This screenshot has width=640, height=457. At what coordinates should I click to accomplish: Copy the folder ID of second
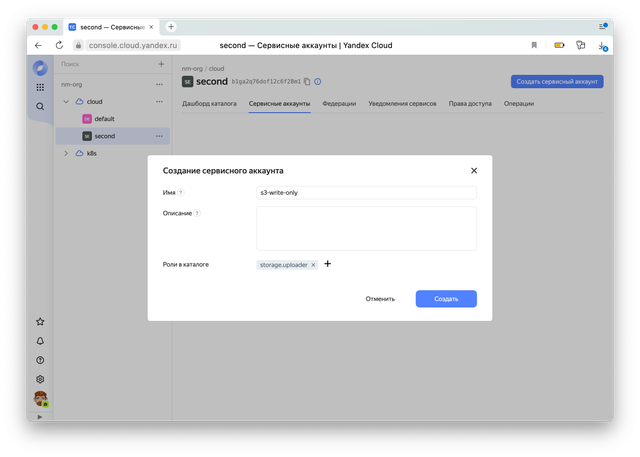[x=307, y=81]
